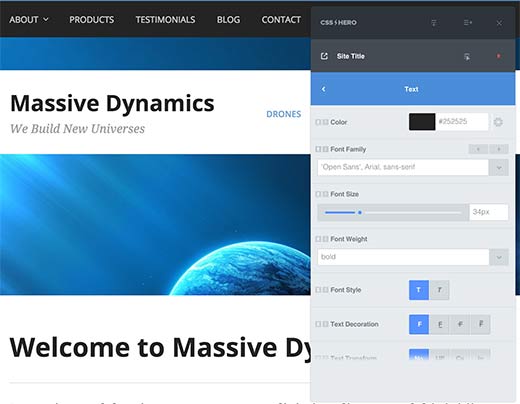Open the PRODUCTS navigation item
520x404 pixels.
[92, 20]
